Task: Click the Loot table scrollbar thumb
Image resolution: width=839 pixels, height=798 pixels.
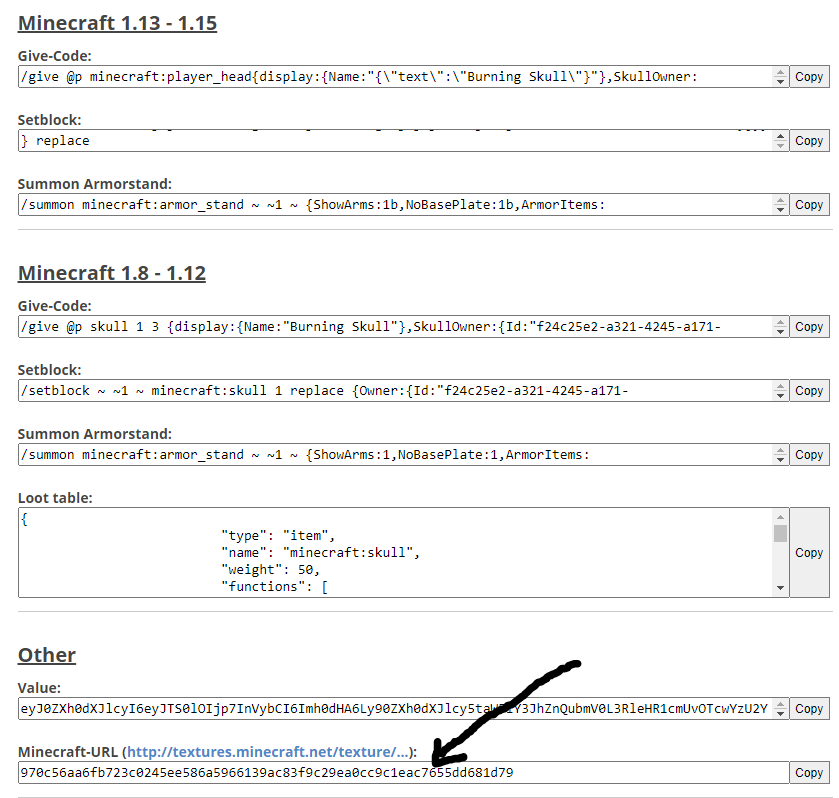Action: click(x=780, y=533)
